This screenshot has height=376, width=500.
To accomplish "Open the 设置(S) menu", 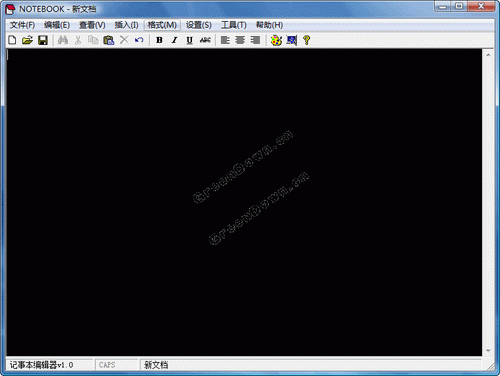I will click(x=199, y=25).
